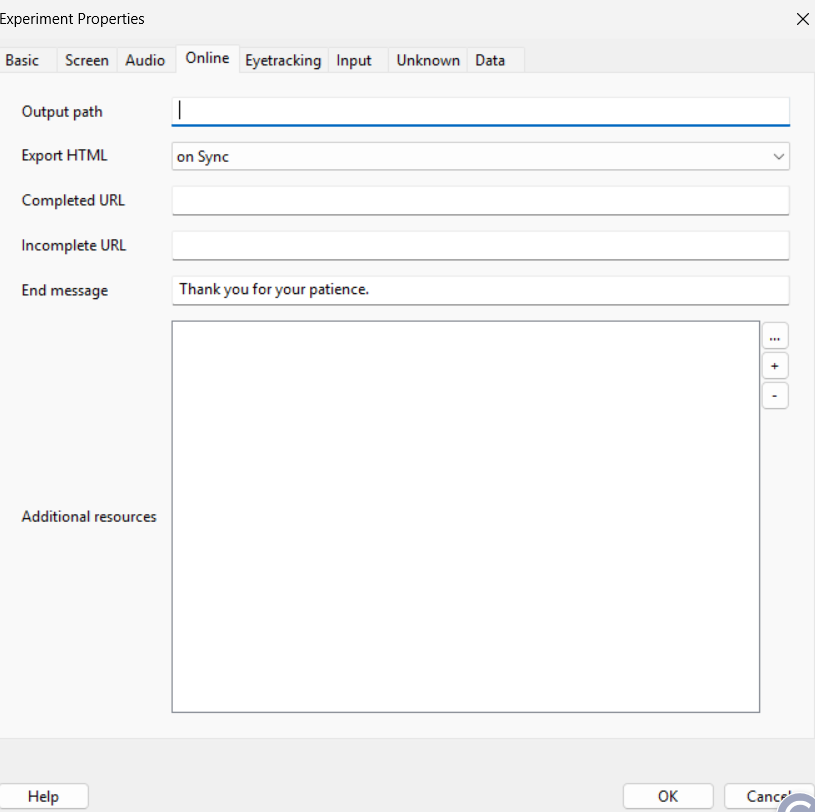Add a resource with the plus button
Image resolution: width=815 pixels, height=812 pixels.
point(775,366)
